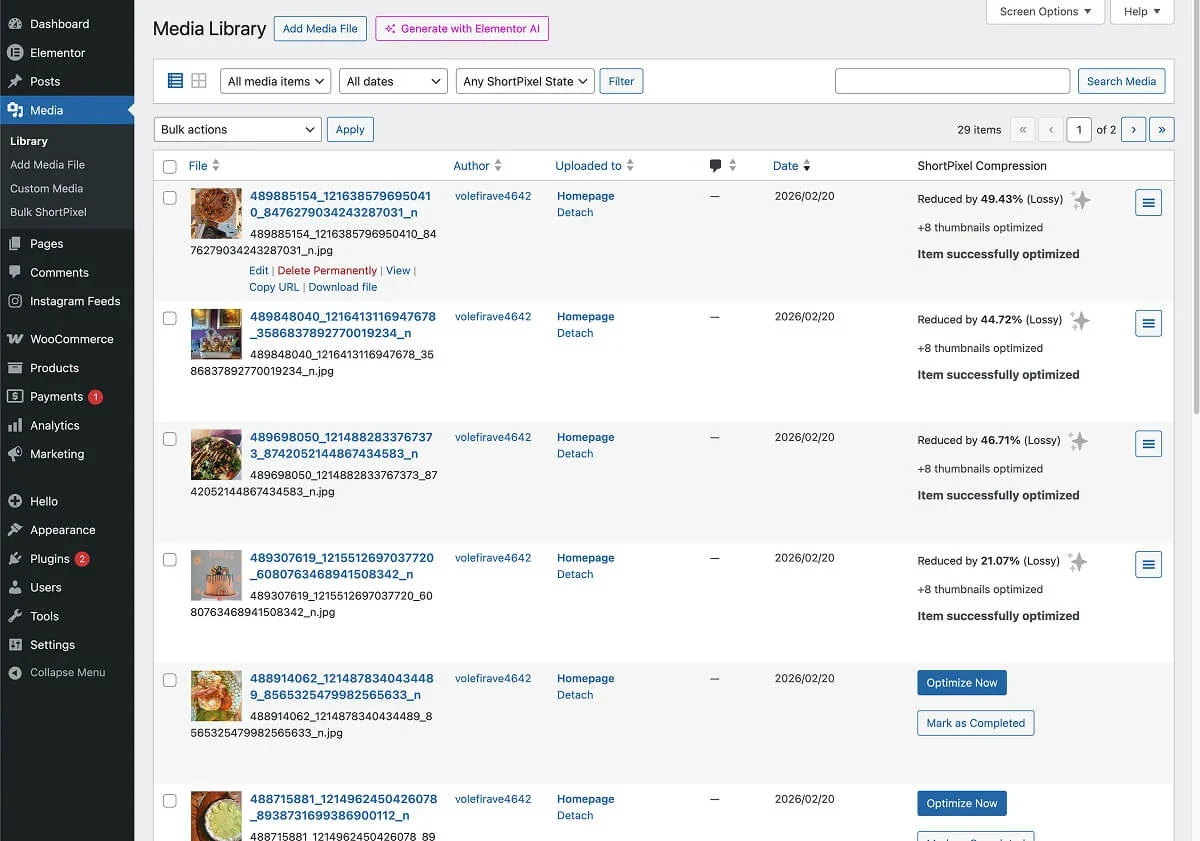Expand the Bulk actions dropdown
Viewport: 1200px width, 841px height.
pyautogui.click(x=237, y=129)
